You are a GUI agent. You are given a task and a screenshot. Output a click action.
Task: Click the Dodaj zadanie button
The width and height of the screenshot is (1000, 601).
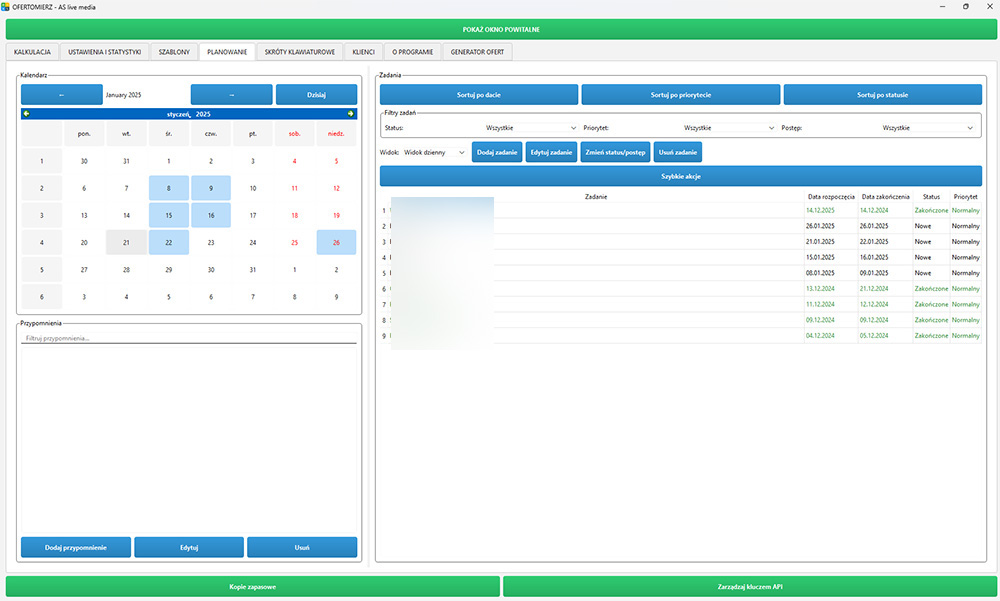tap(497, 152)
